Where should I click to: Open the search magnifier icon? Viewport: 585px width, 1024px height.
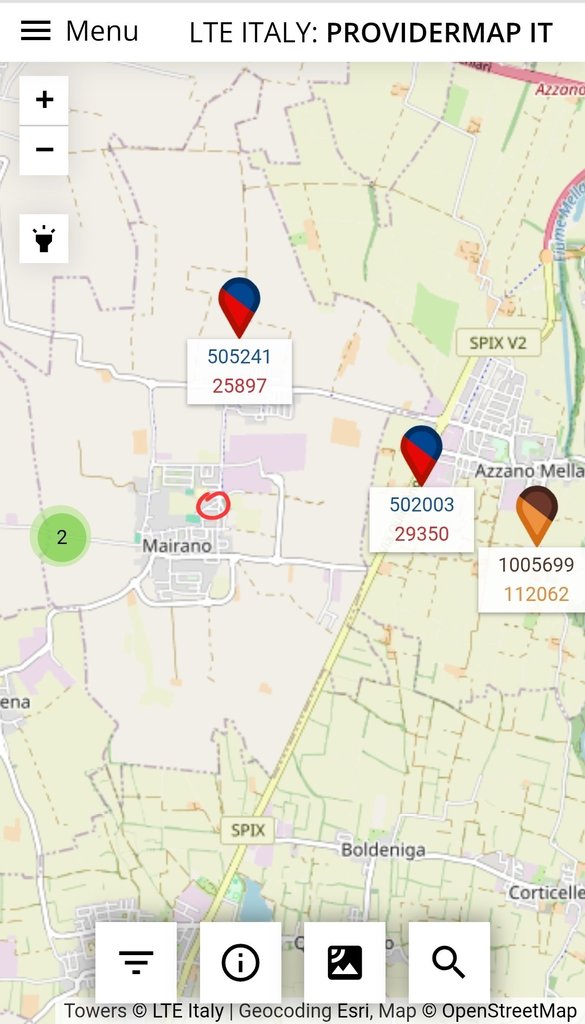[x=449, y=963]
